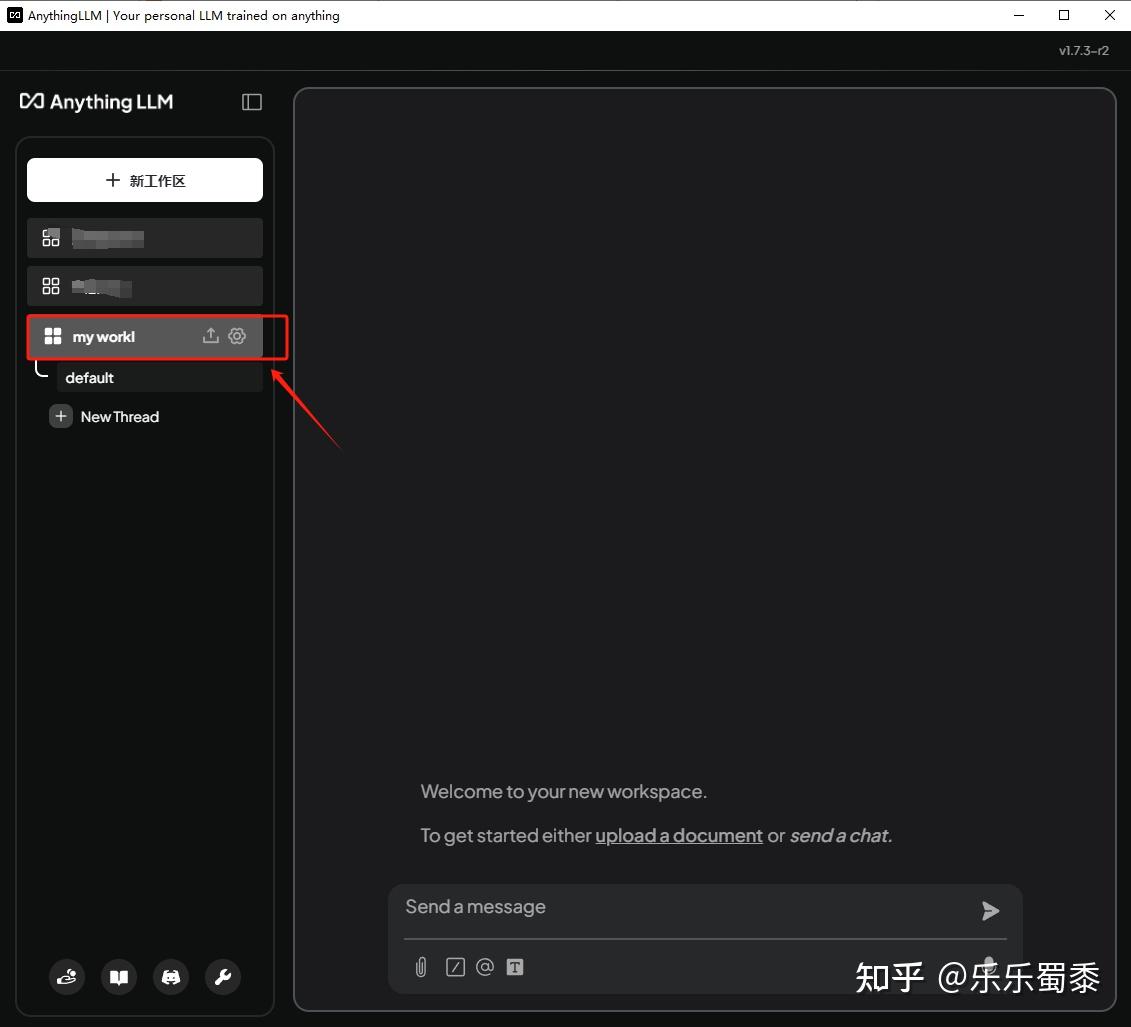The height and width of the screenshot is (1027, 1131).
Task: Click the v1.7.3-r2 version text
Action: tap(1083, 50)
